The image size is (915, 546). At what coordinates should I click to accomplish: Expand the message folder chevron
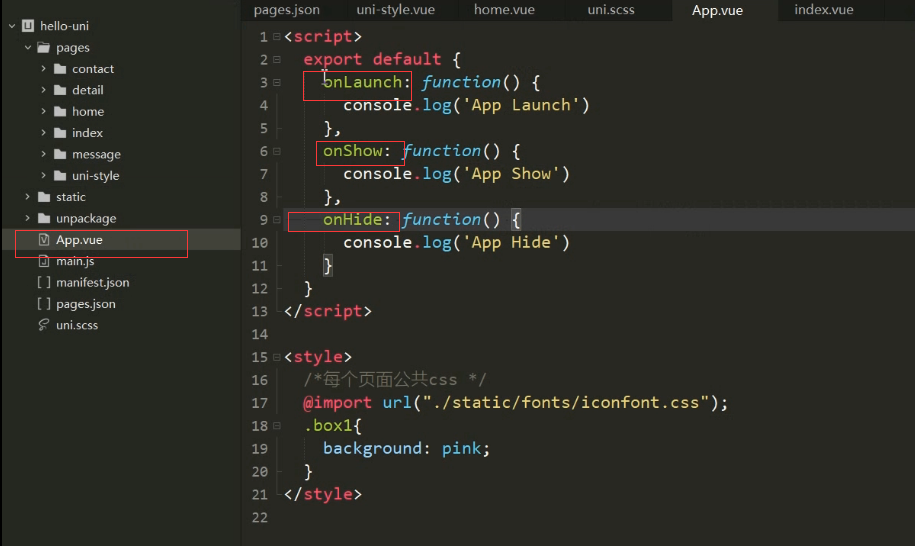point(43,154)
